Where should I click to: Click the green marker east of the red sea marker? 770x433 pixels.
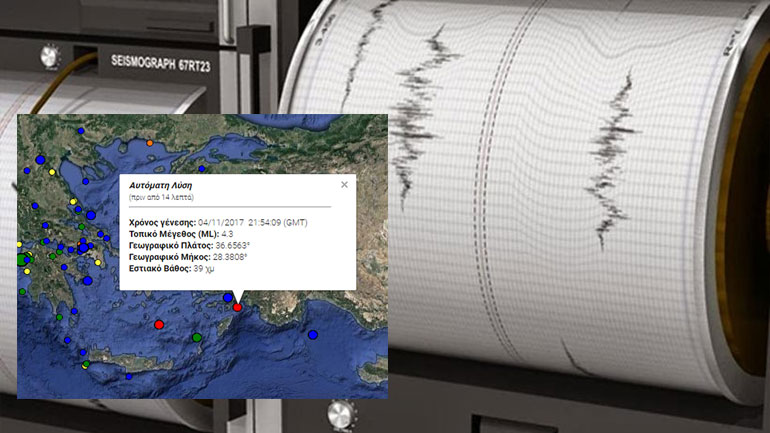point(197,338)
